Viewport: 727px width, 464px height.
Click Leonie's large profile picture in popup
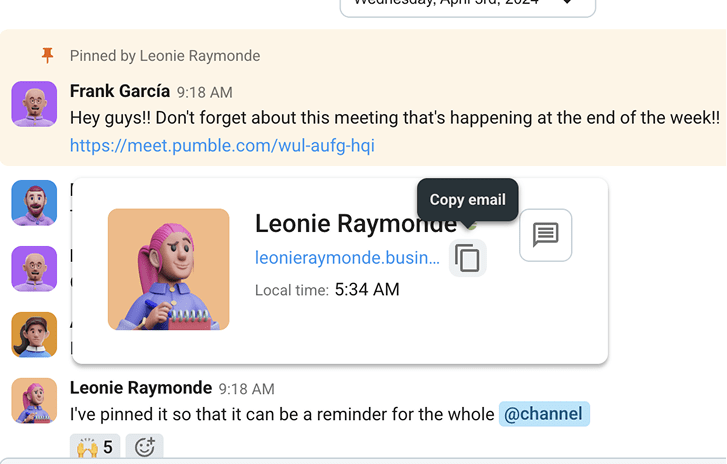(x=169, y=269)
